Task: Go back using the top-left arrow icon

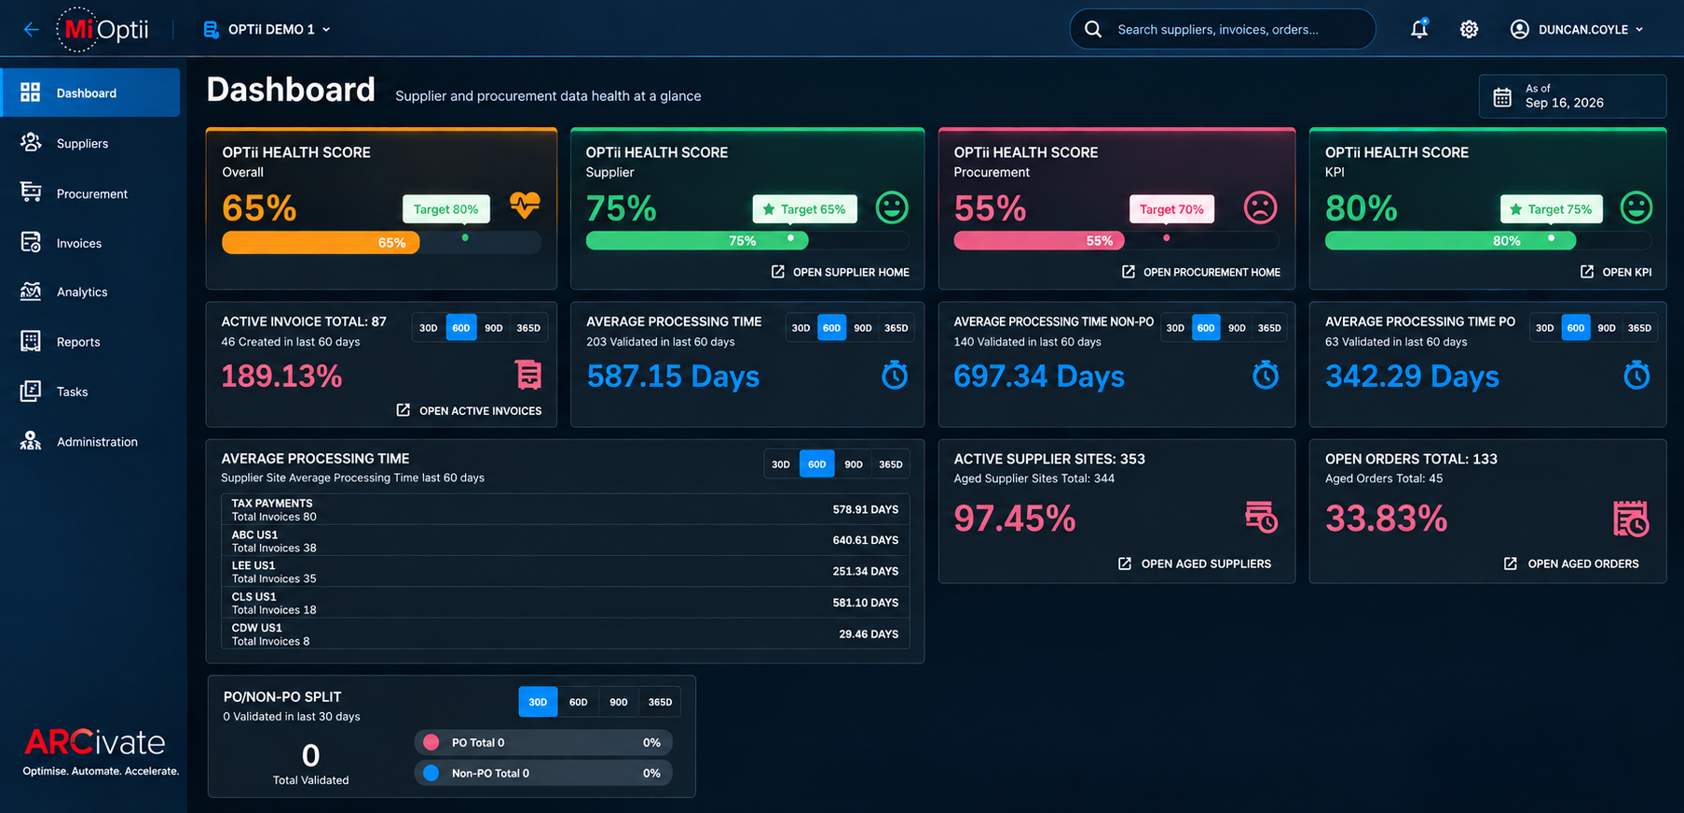Action: [x=31, y=29]
